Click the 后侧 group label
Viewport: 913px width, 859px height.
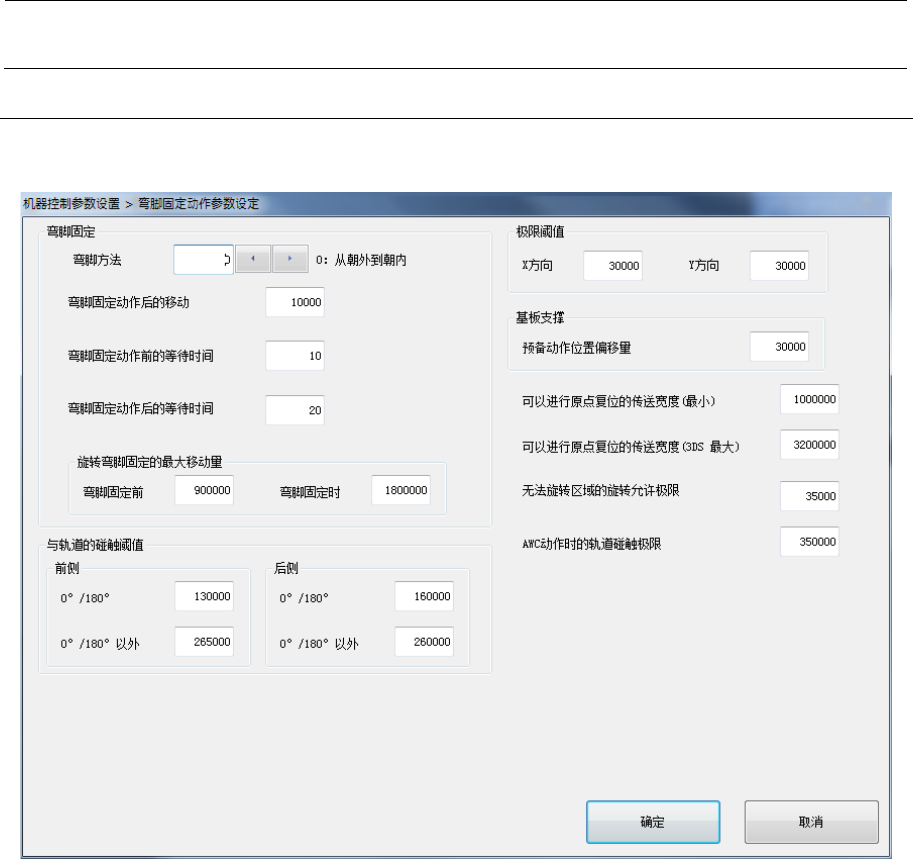coord(286,568)
